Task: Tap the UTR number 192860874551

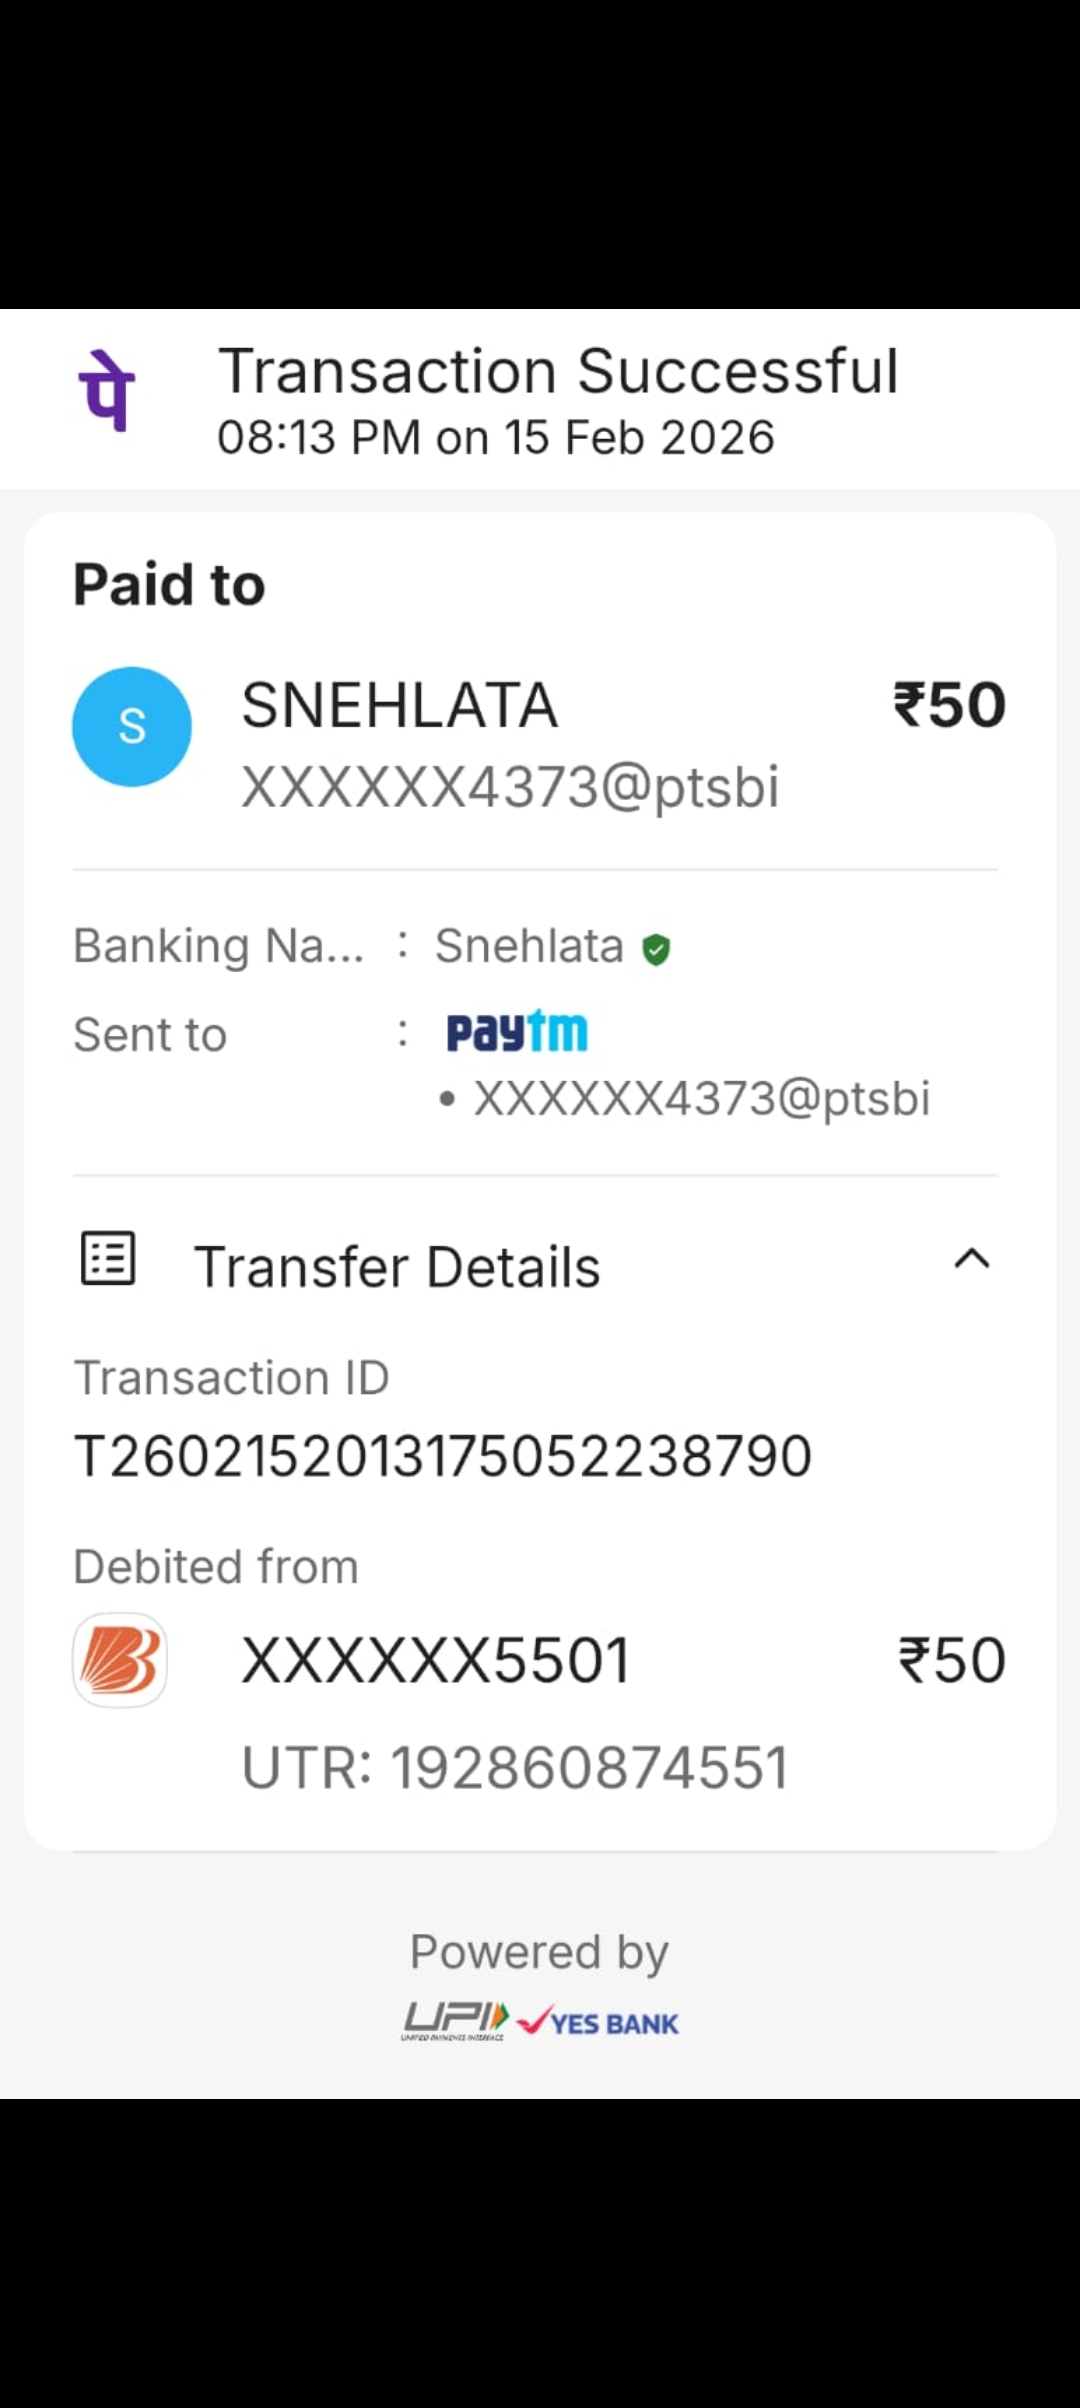Action: coord(515,1767)
